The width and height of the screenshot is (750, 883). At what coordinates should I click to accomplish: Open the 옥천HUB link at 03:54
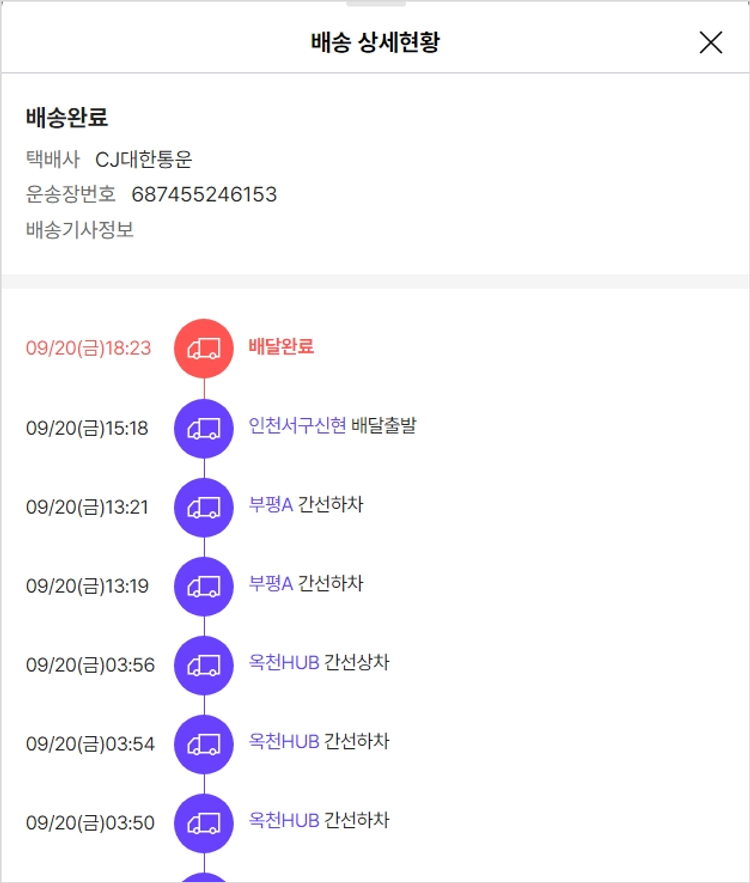[283, 742]
